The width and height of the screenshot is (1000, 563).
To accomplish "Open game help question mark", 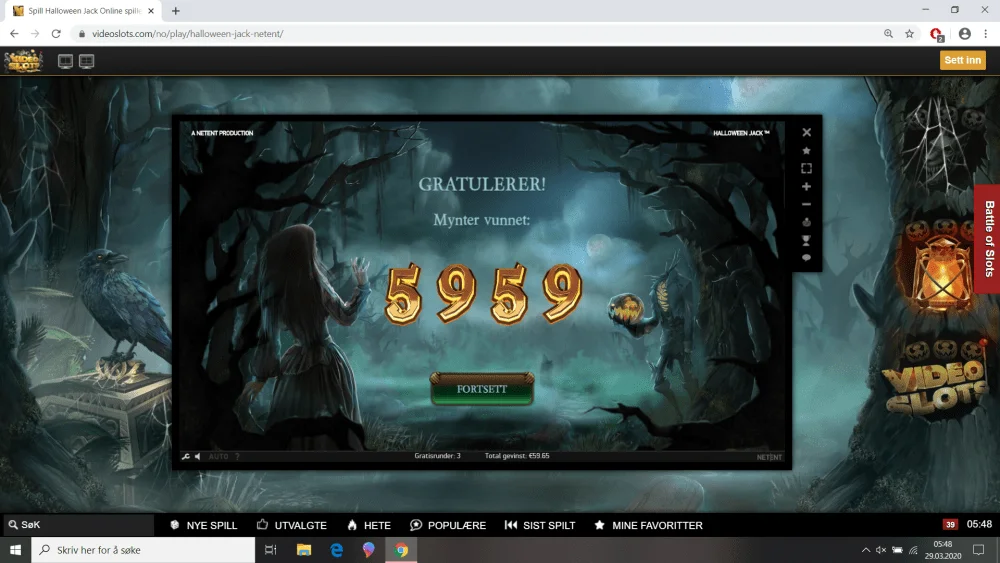I will tap(237, 457).
